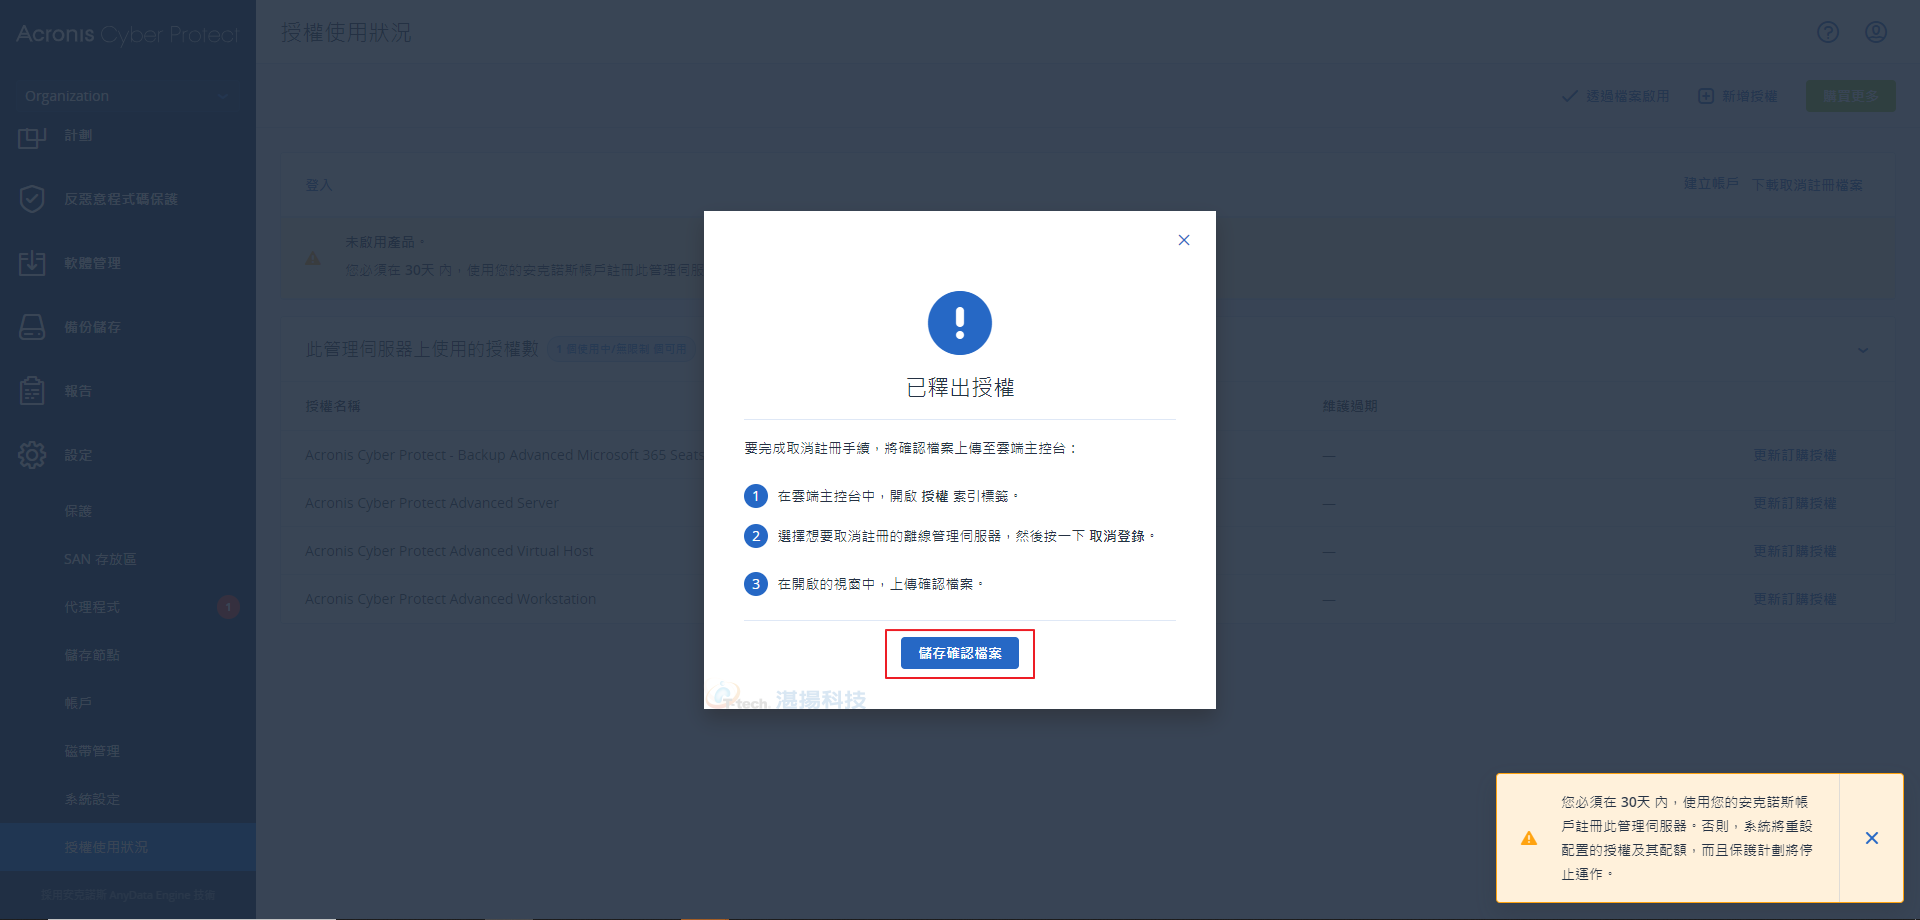Click 更新訂購授權 for Advanced Virtual Host row
The height and width of the screenshot is (920, 1920).
pyautogui.click(x=1795, y=551)
